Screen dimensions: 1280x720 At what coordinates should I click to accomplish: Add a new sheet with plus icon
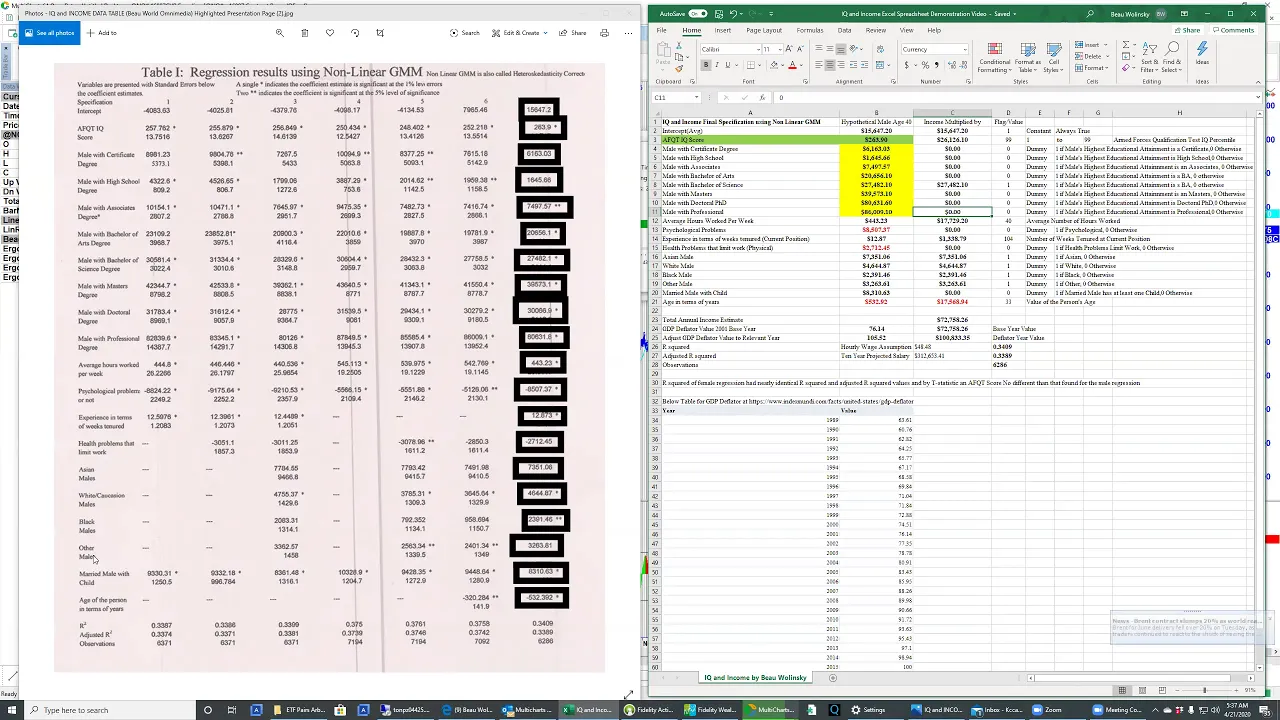pyautogui.click(x=833, y=678)
